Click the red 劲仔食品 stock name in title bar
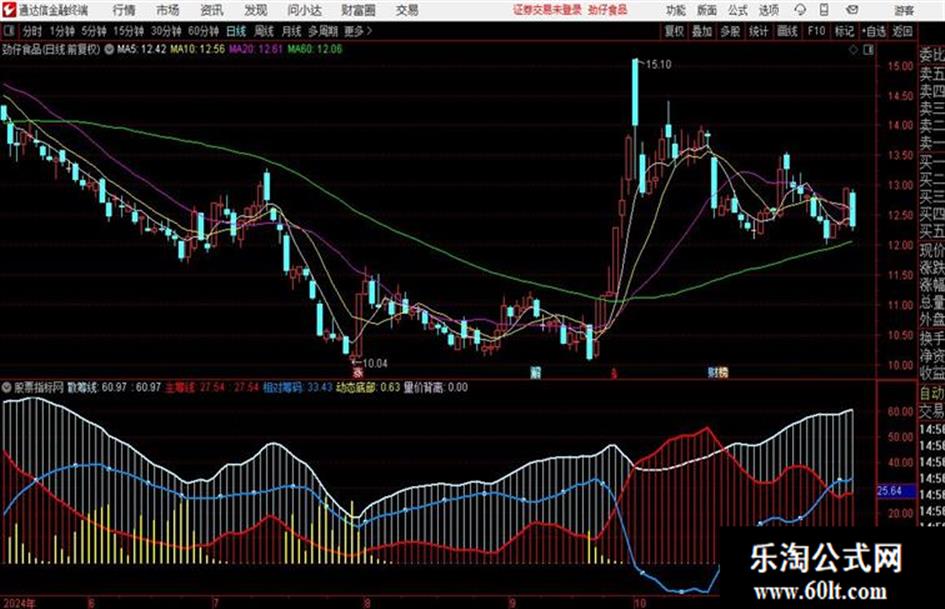This screenshot has height=609, width=945. (608, 10)
